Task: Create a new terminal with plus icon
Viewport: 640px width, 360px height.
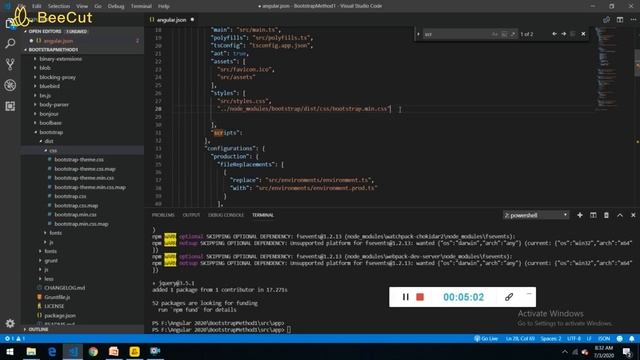Action: 580,215
